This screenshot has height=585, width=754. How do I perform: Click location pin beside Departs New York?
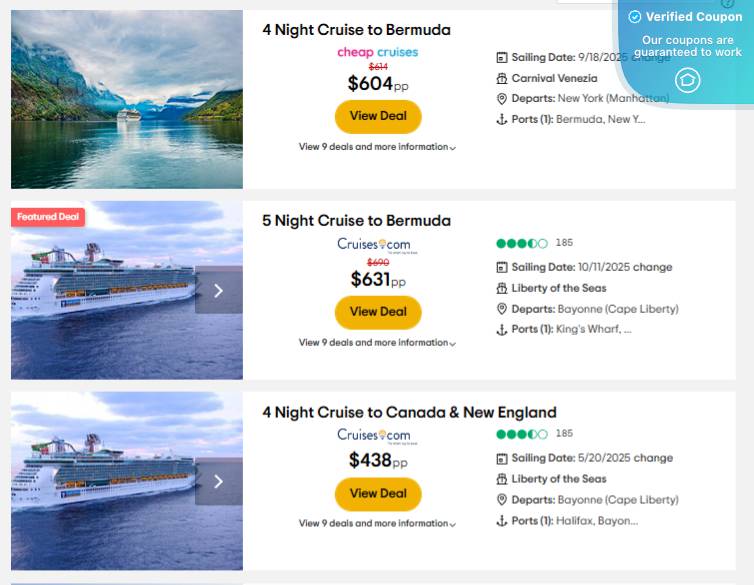click(502, 98)
